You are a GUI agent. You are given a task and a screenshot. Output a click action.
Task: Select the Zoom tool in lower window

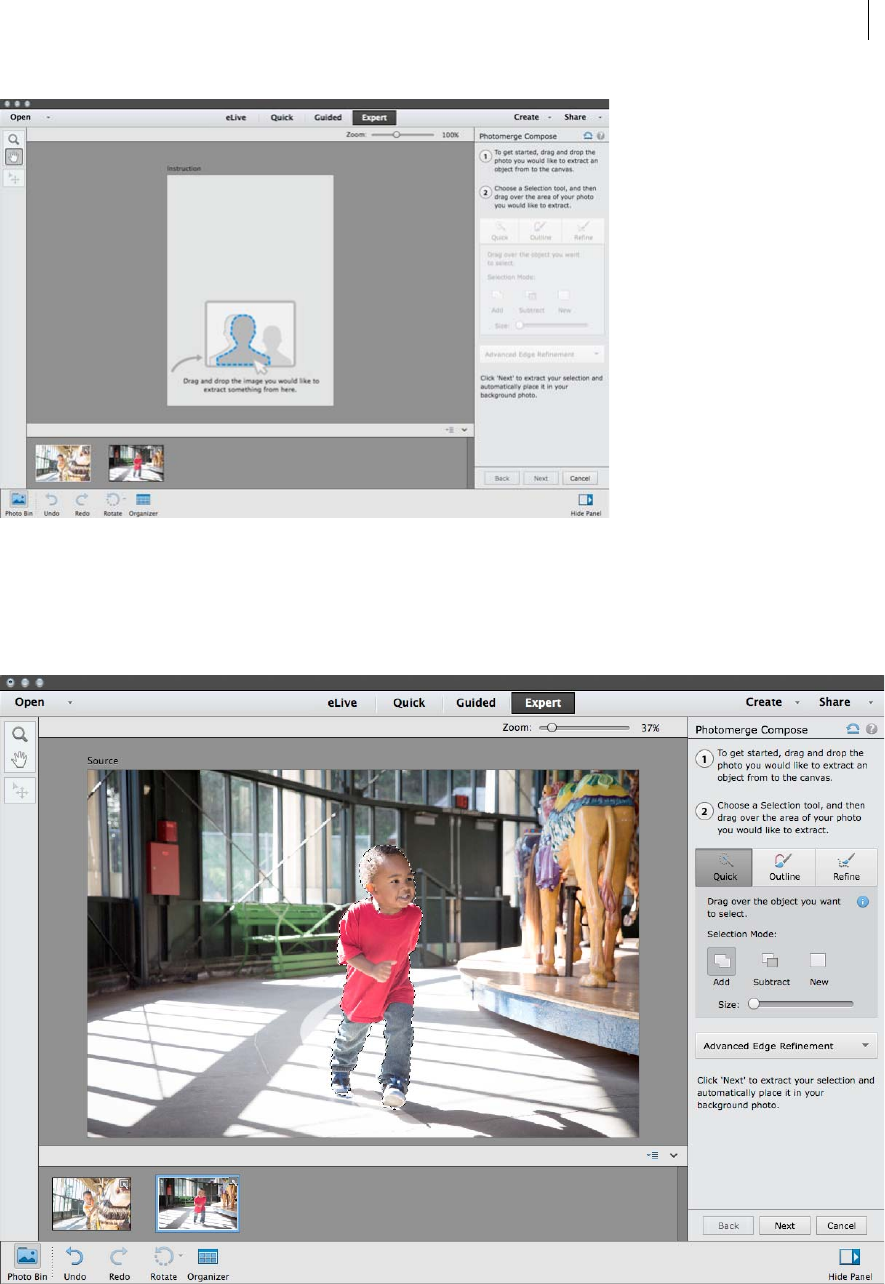(x=19, y=733)
